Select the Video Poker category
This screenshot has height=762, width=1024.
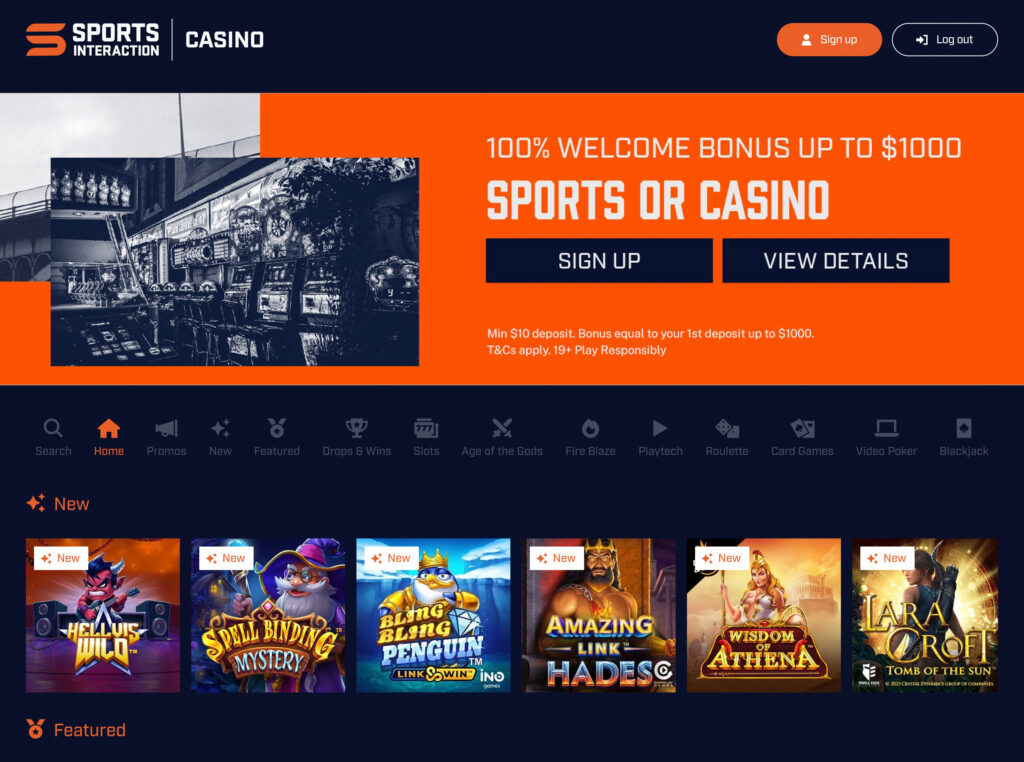(886, 437)
